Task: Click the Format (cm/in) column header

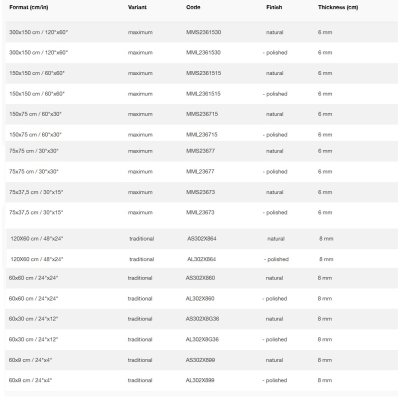Action: [x=29, y=7]
